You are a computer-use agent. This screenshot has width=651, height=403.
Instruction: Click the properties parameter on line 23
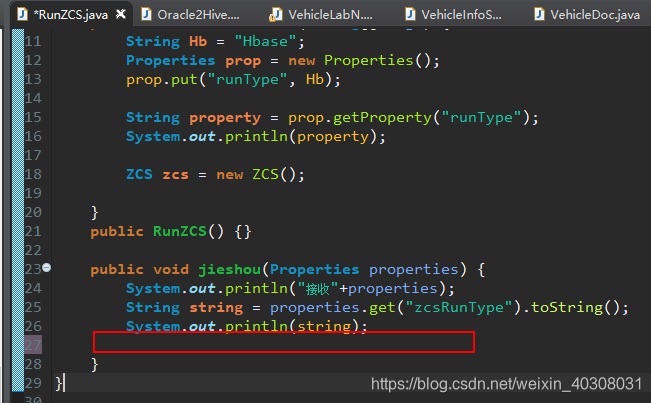click(x=414, y=270)
